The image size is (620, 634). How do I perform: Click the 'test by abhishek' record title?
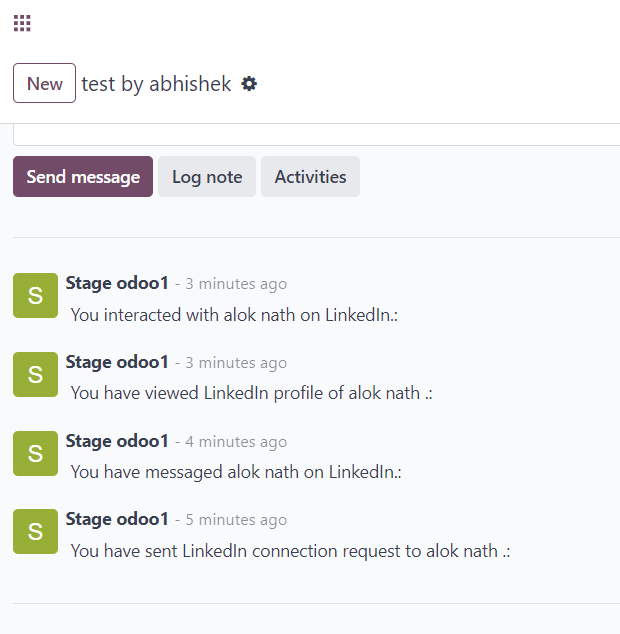tap(156, 84)
